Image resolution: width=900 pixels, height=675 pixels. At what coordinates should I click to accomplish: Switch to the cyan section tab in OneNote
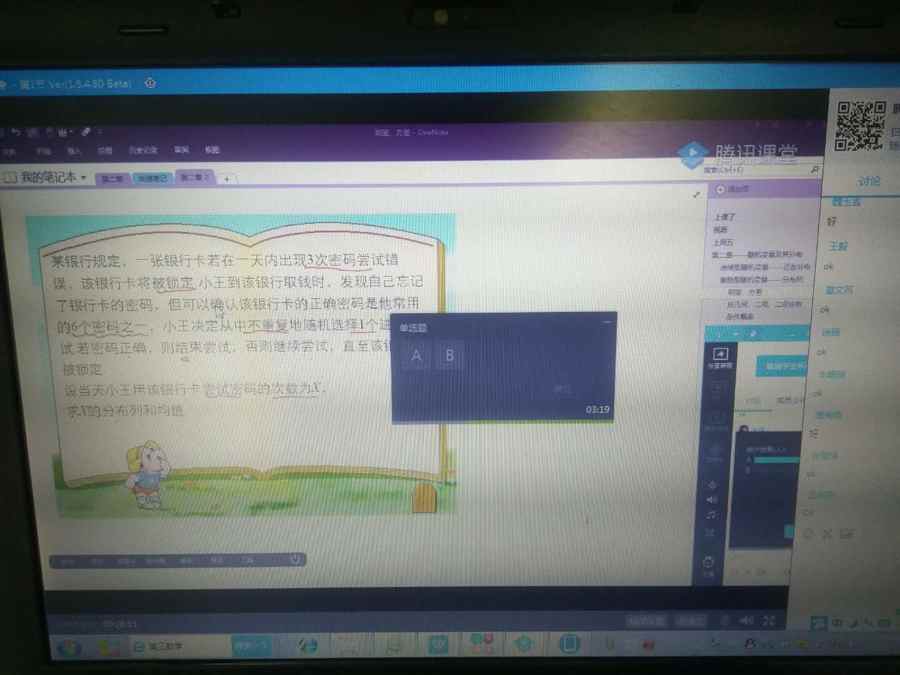point(152,179)
